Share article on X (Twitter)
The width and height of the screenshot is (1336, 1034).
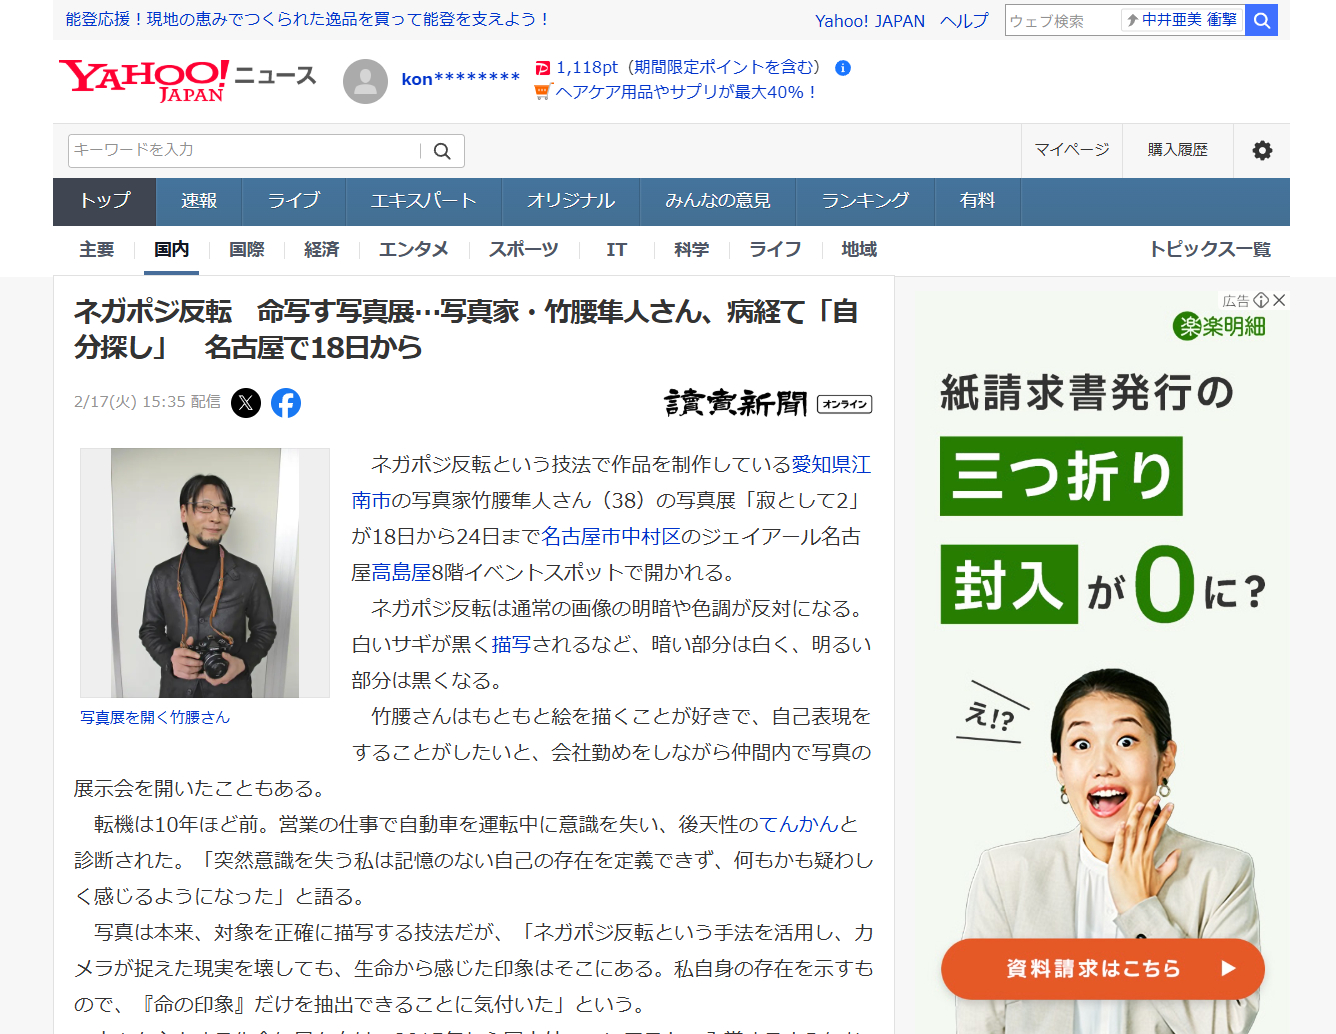(x=246, y=403)
